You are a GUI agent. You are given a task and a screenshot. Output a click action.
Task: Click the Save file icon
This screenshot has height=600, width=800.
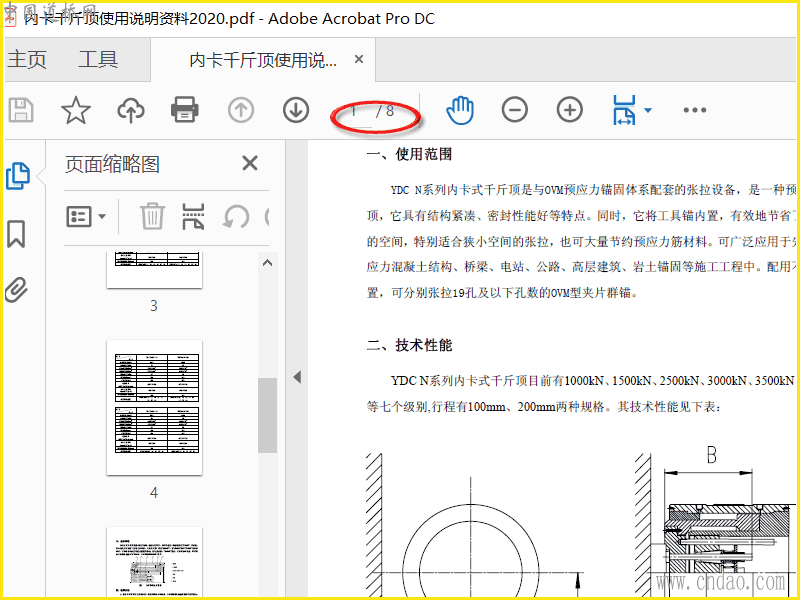[21, 110]
